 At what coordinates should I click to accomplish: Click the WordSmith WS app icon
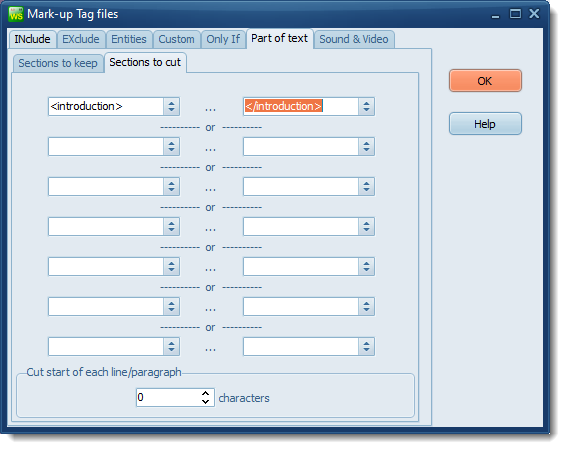point(16,14)
